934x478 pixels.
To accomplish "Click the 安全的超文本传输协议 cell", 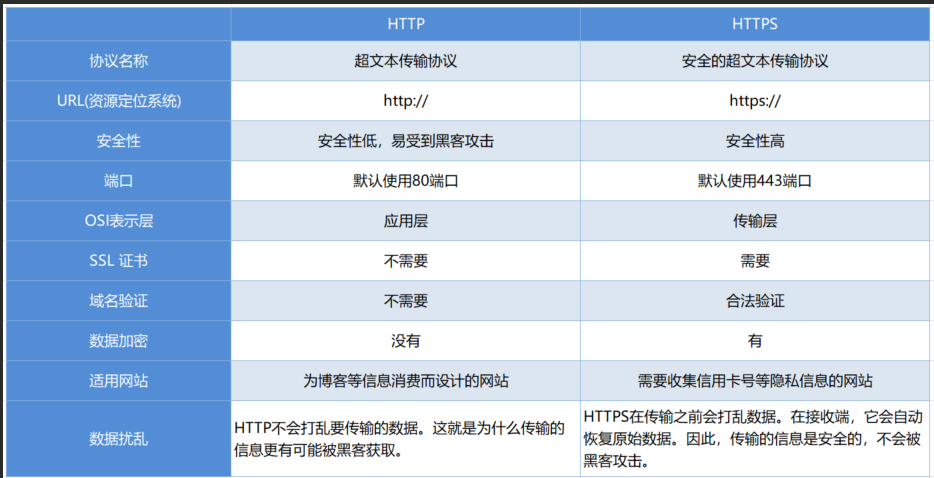I will click(x=755, y=61).
